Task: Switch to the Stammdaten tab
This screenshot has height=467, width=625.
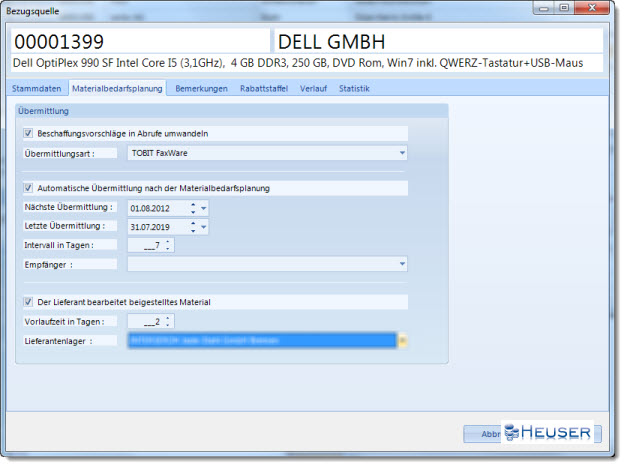Action: click(37, 88)
